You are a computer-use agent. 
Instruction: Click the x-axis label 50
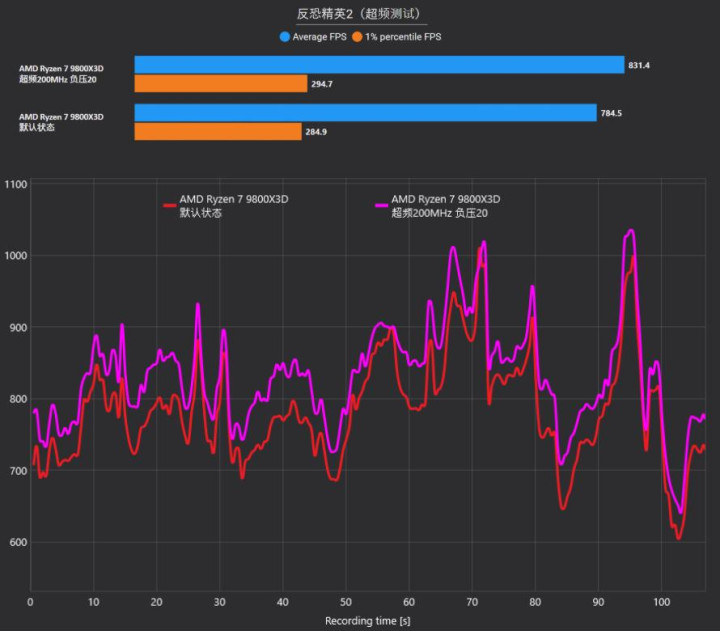pyautogui.click(x=346, y=602)
